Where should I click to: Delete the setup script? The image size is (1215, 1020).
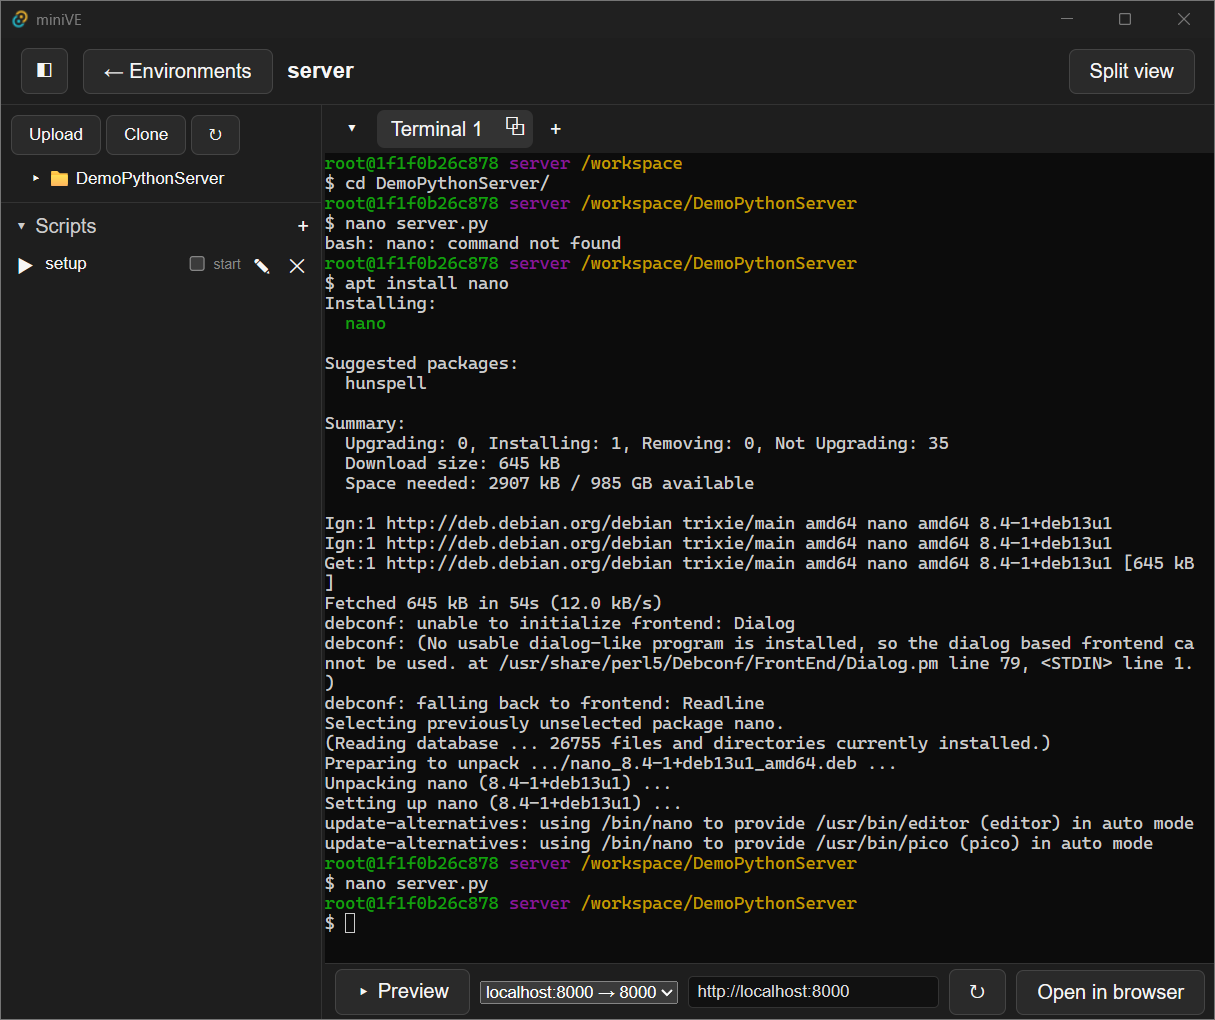point(297,265)
